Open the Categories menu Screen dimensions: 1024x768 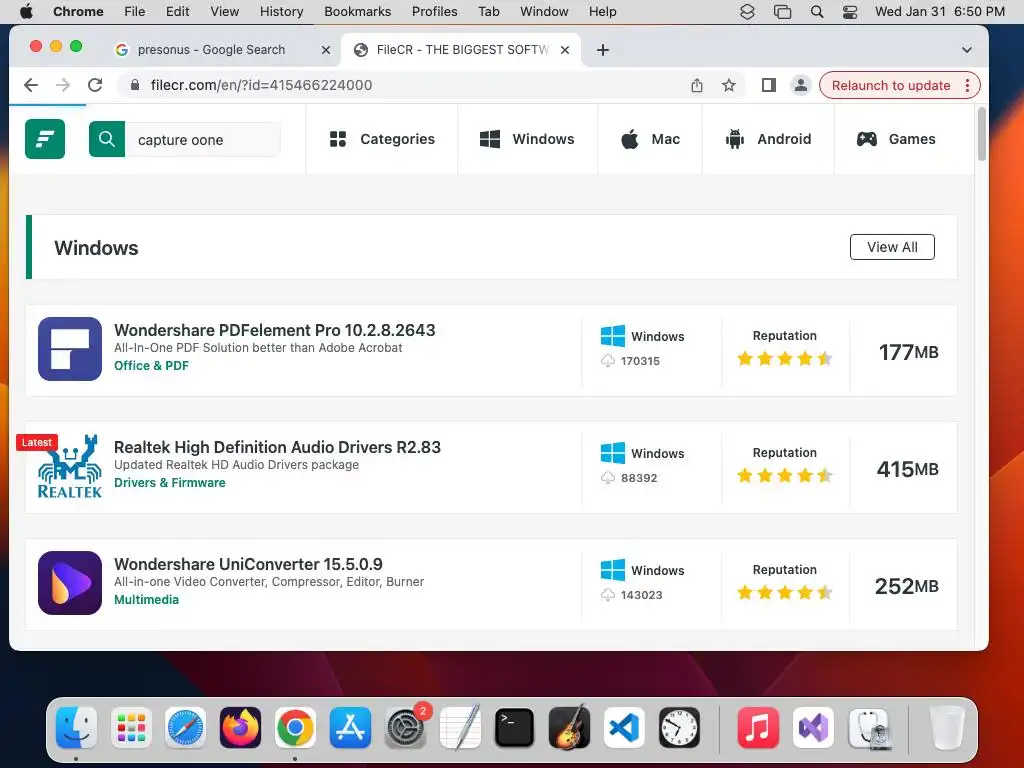382,139
